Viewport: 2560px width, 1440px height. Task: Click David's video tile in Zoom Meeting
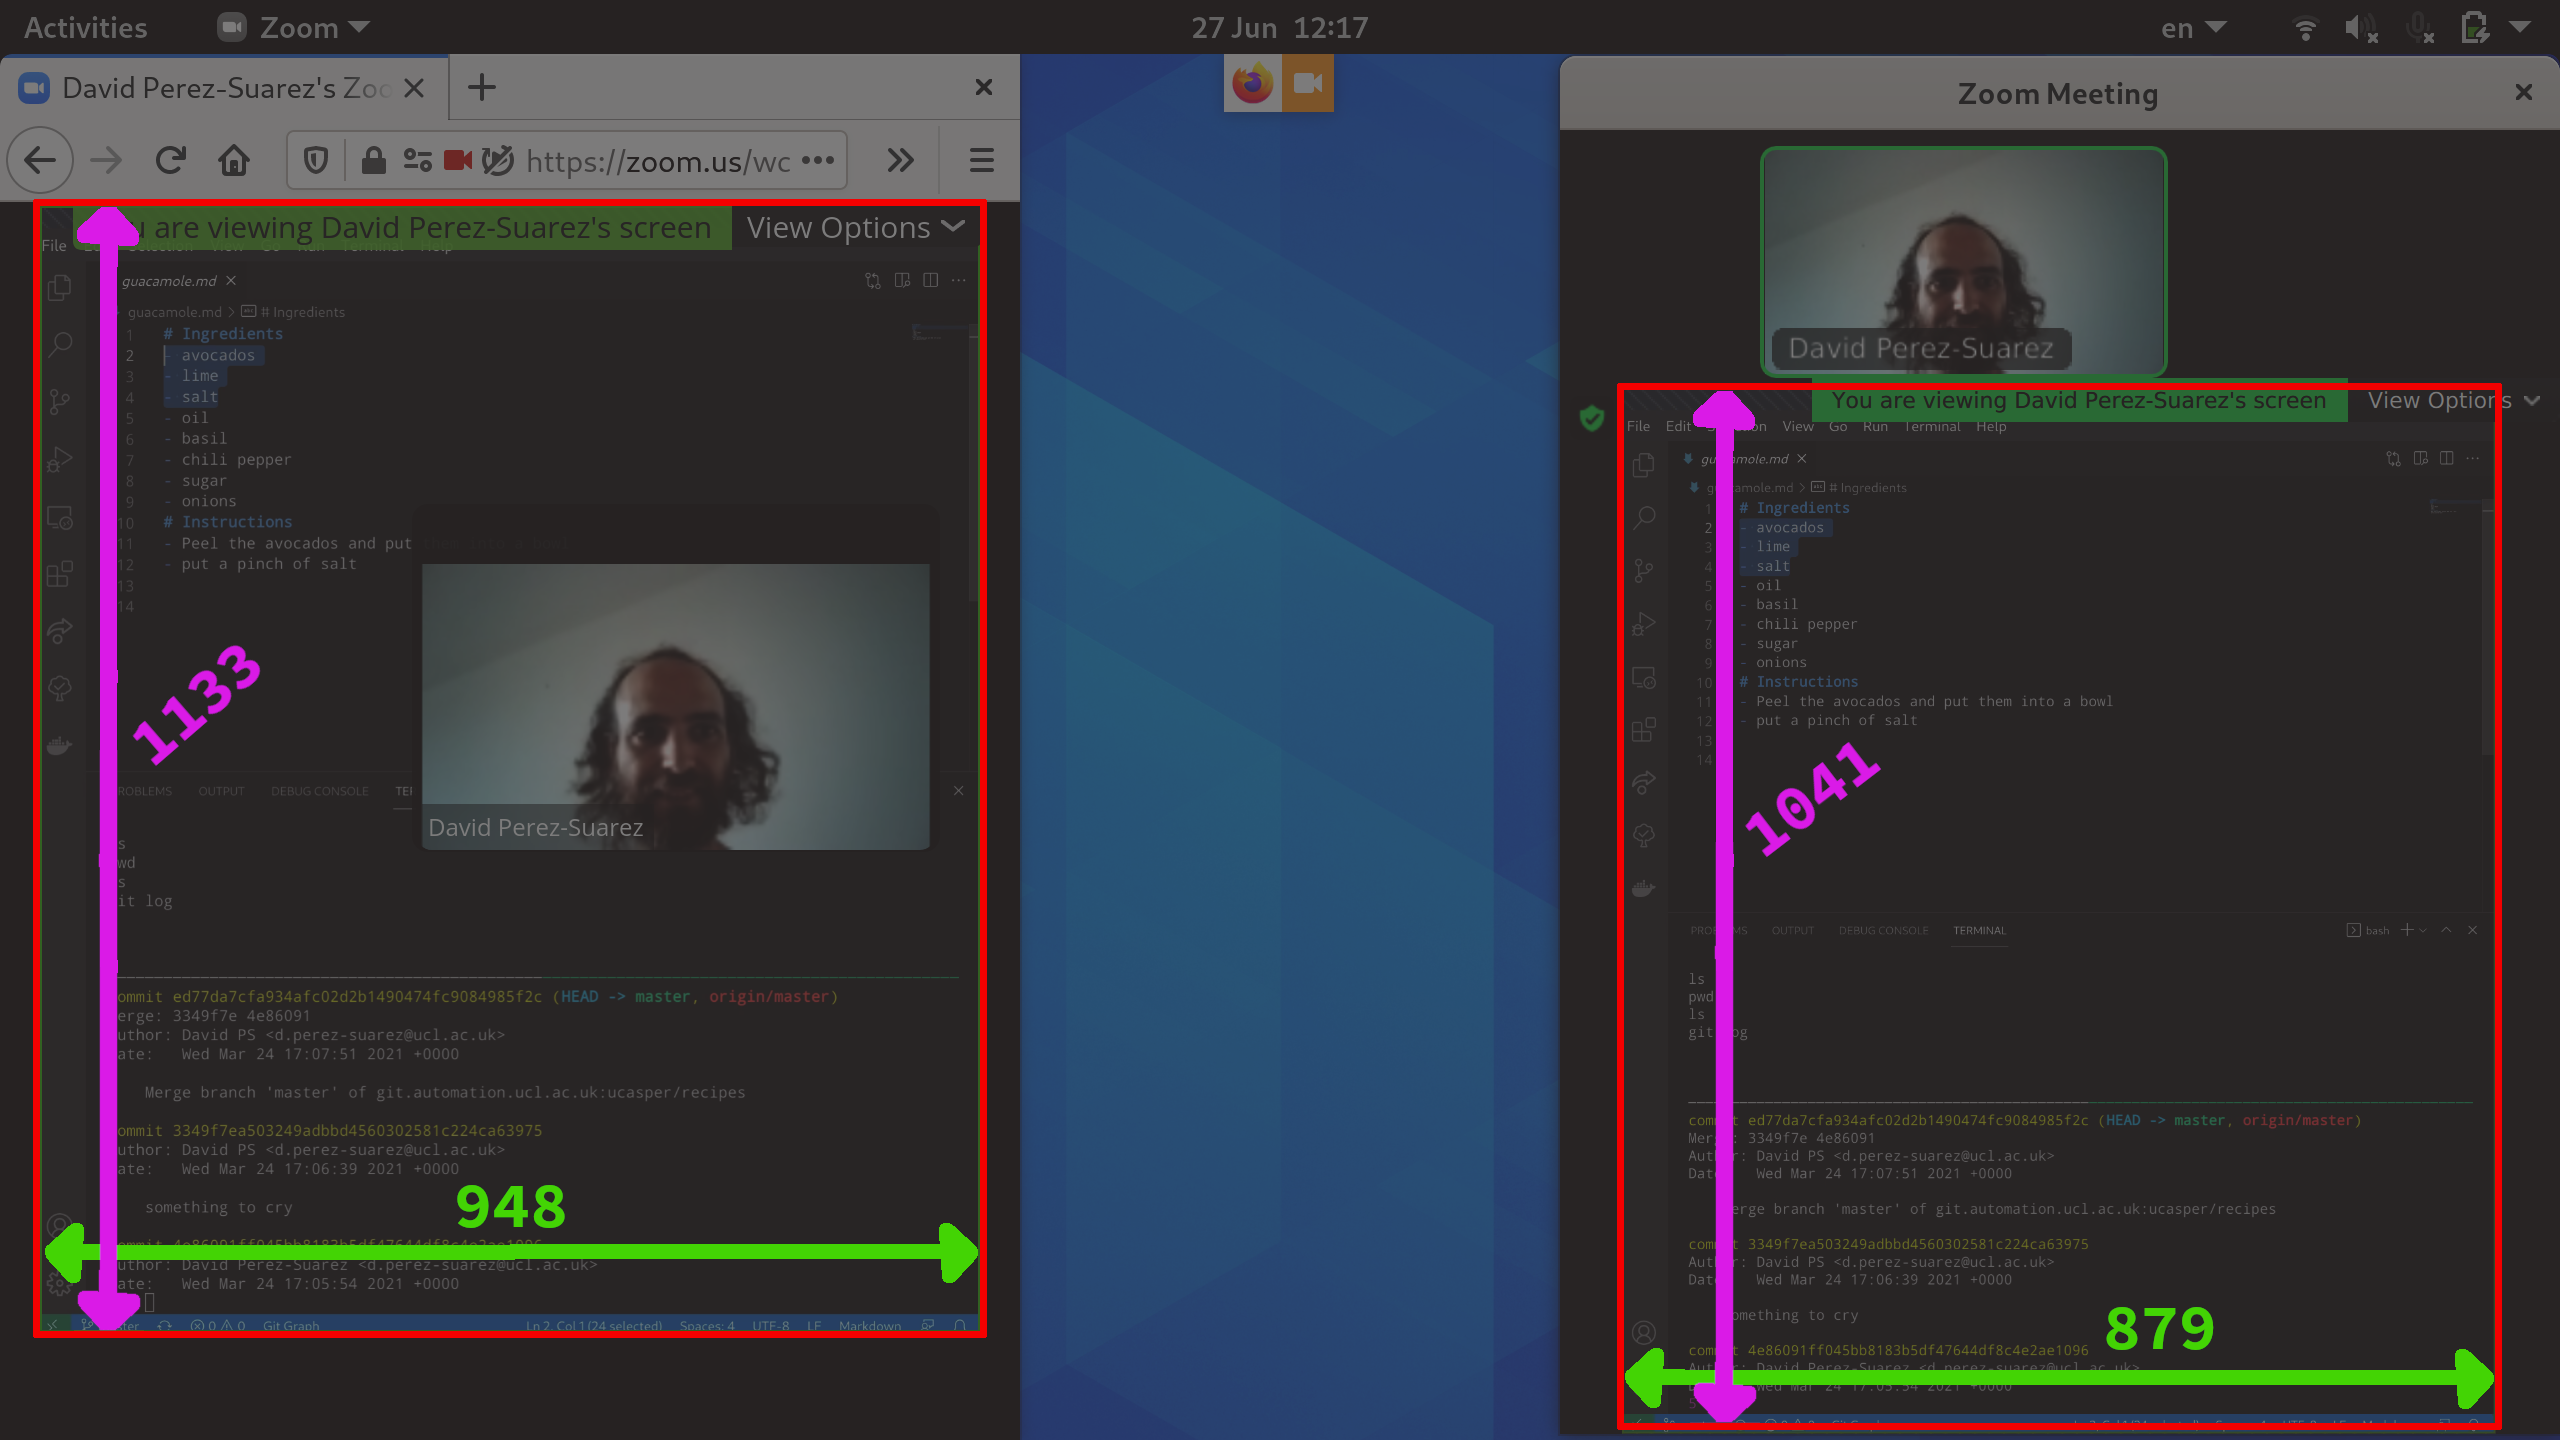pyautogui.click(x=1963, y=261)
